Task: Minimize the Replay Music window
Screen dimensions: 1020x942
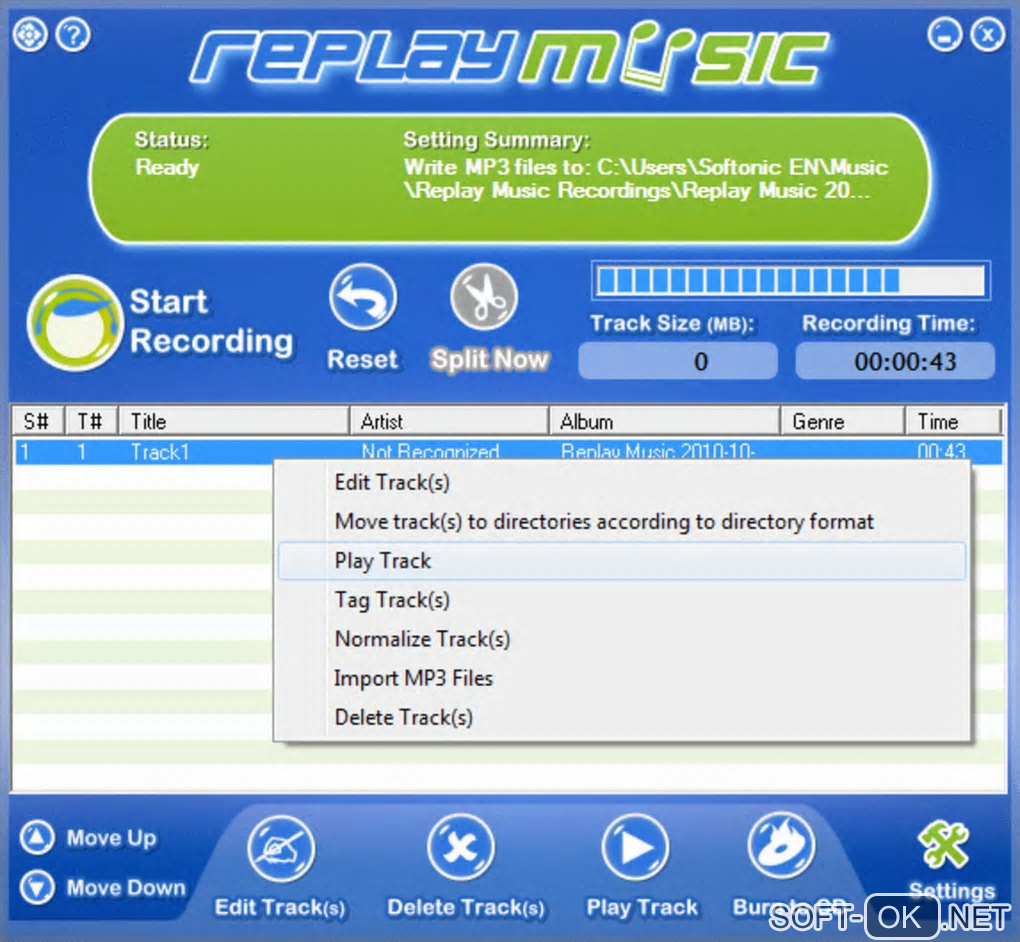Action: point(945,34)
